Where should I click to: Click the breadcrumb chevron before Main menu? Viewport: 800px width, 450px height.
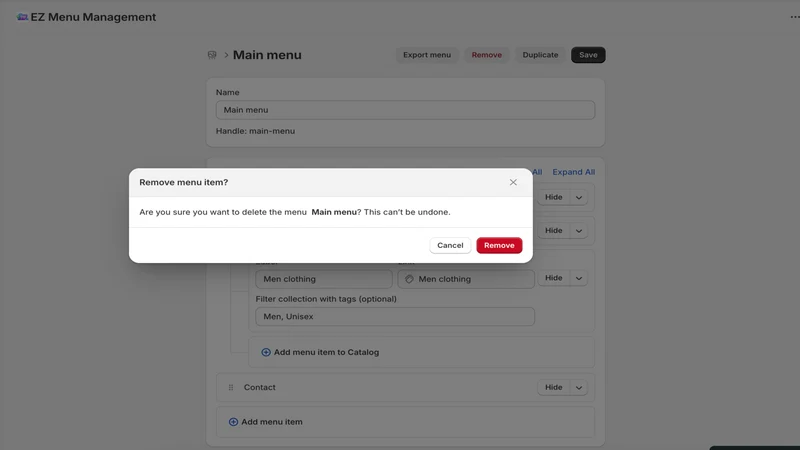pyautogui.click(x=226, y=55)
